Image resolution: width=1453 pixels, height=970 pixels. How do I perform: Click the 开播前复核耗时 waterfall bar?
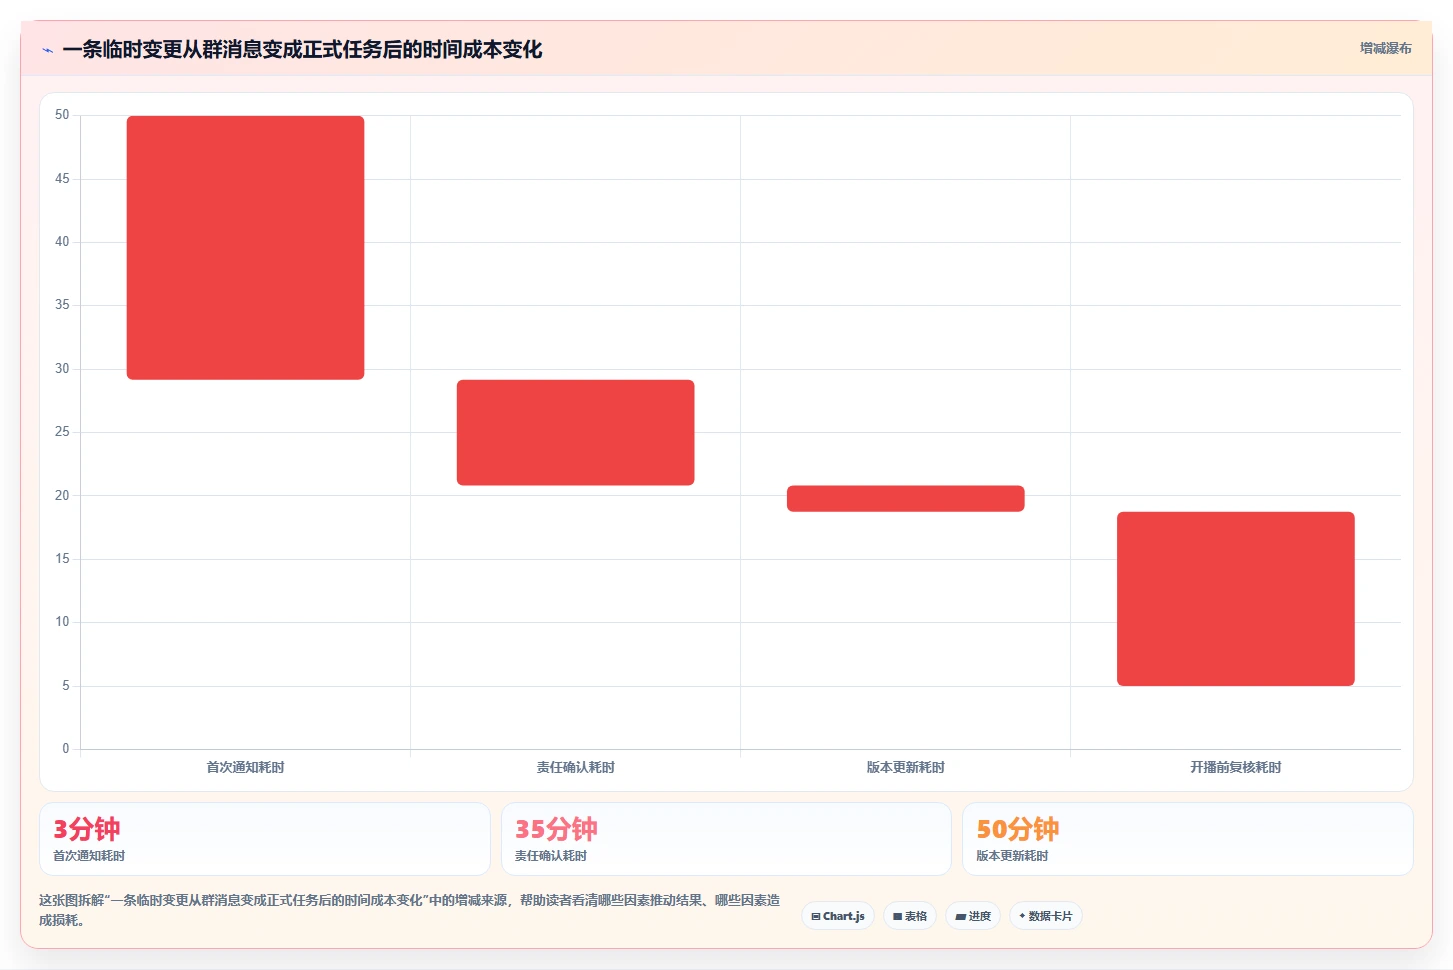pyautogui.click(x=1235, y=598)
